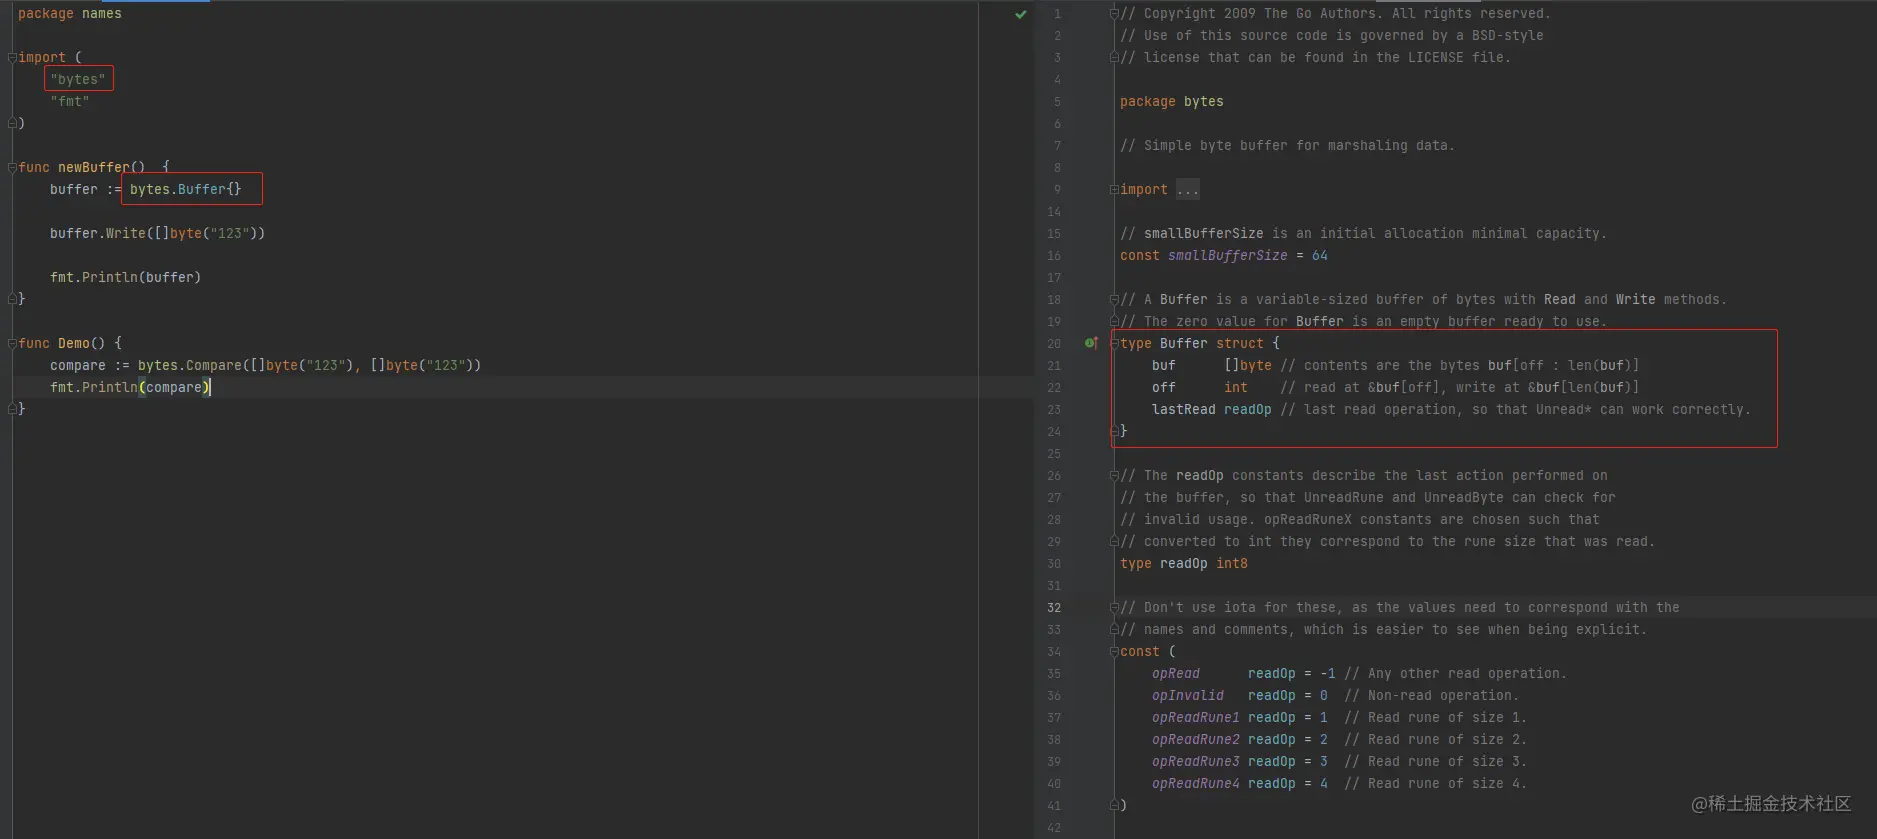Image resolution: width=1877 pixels, height=839 pixels.
Task: Click "type Buffer struct" declaration
Action: [1200, 344]
